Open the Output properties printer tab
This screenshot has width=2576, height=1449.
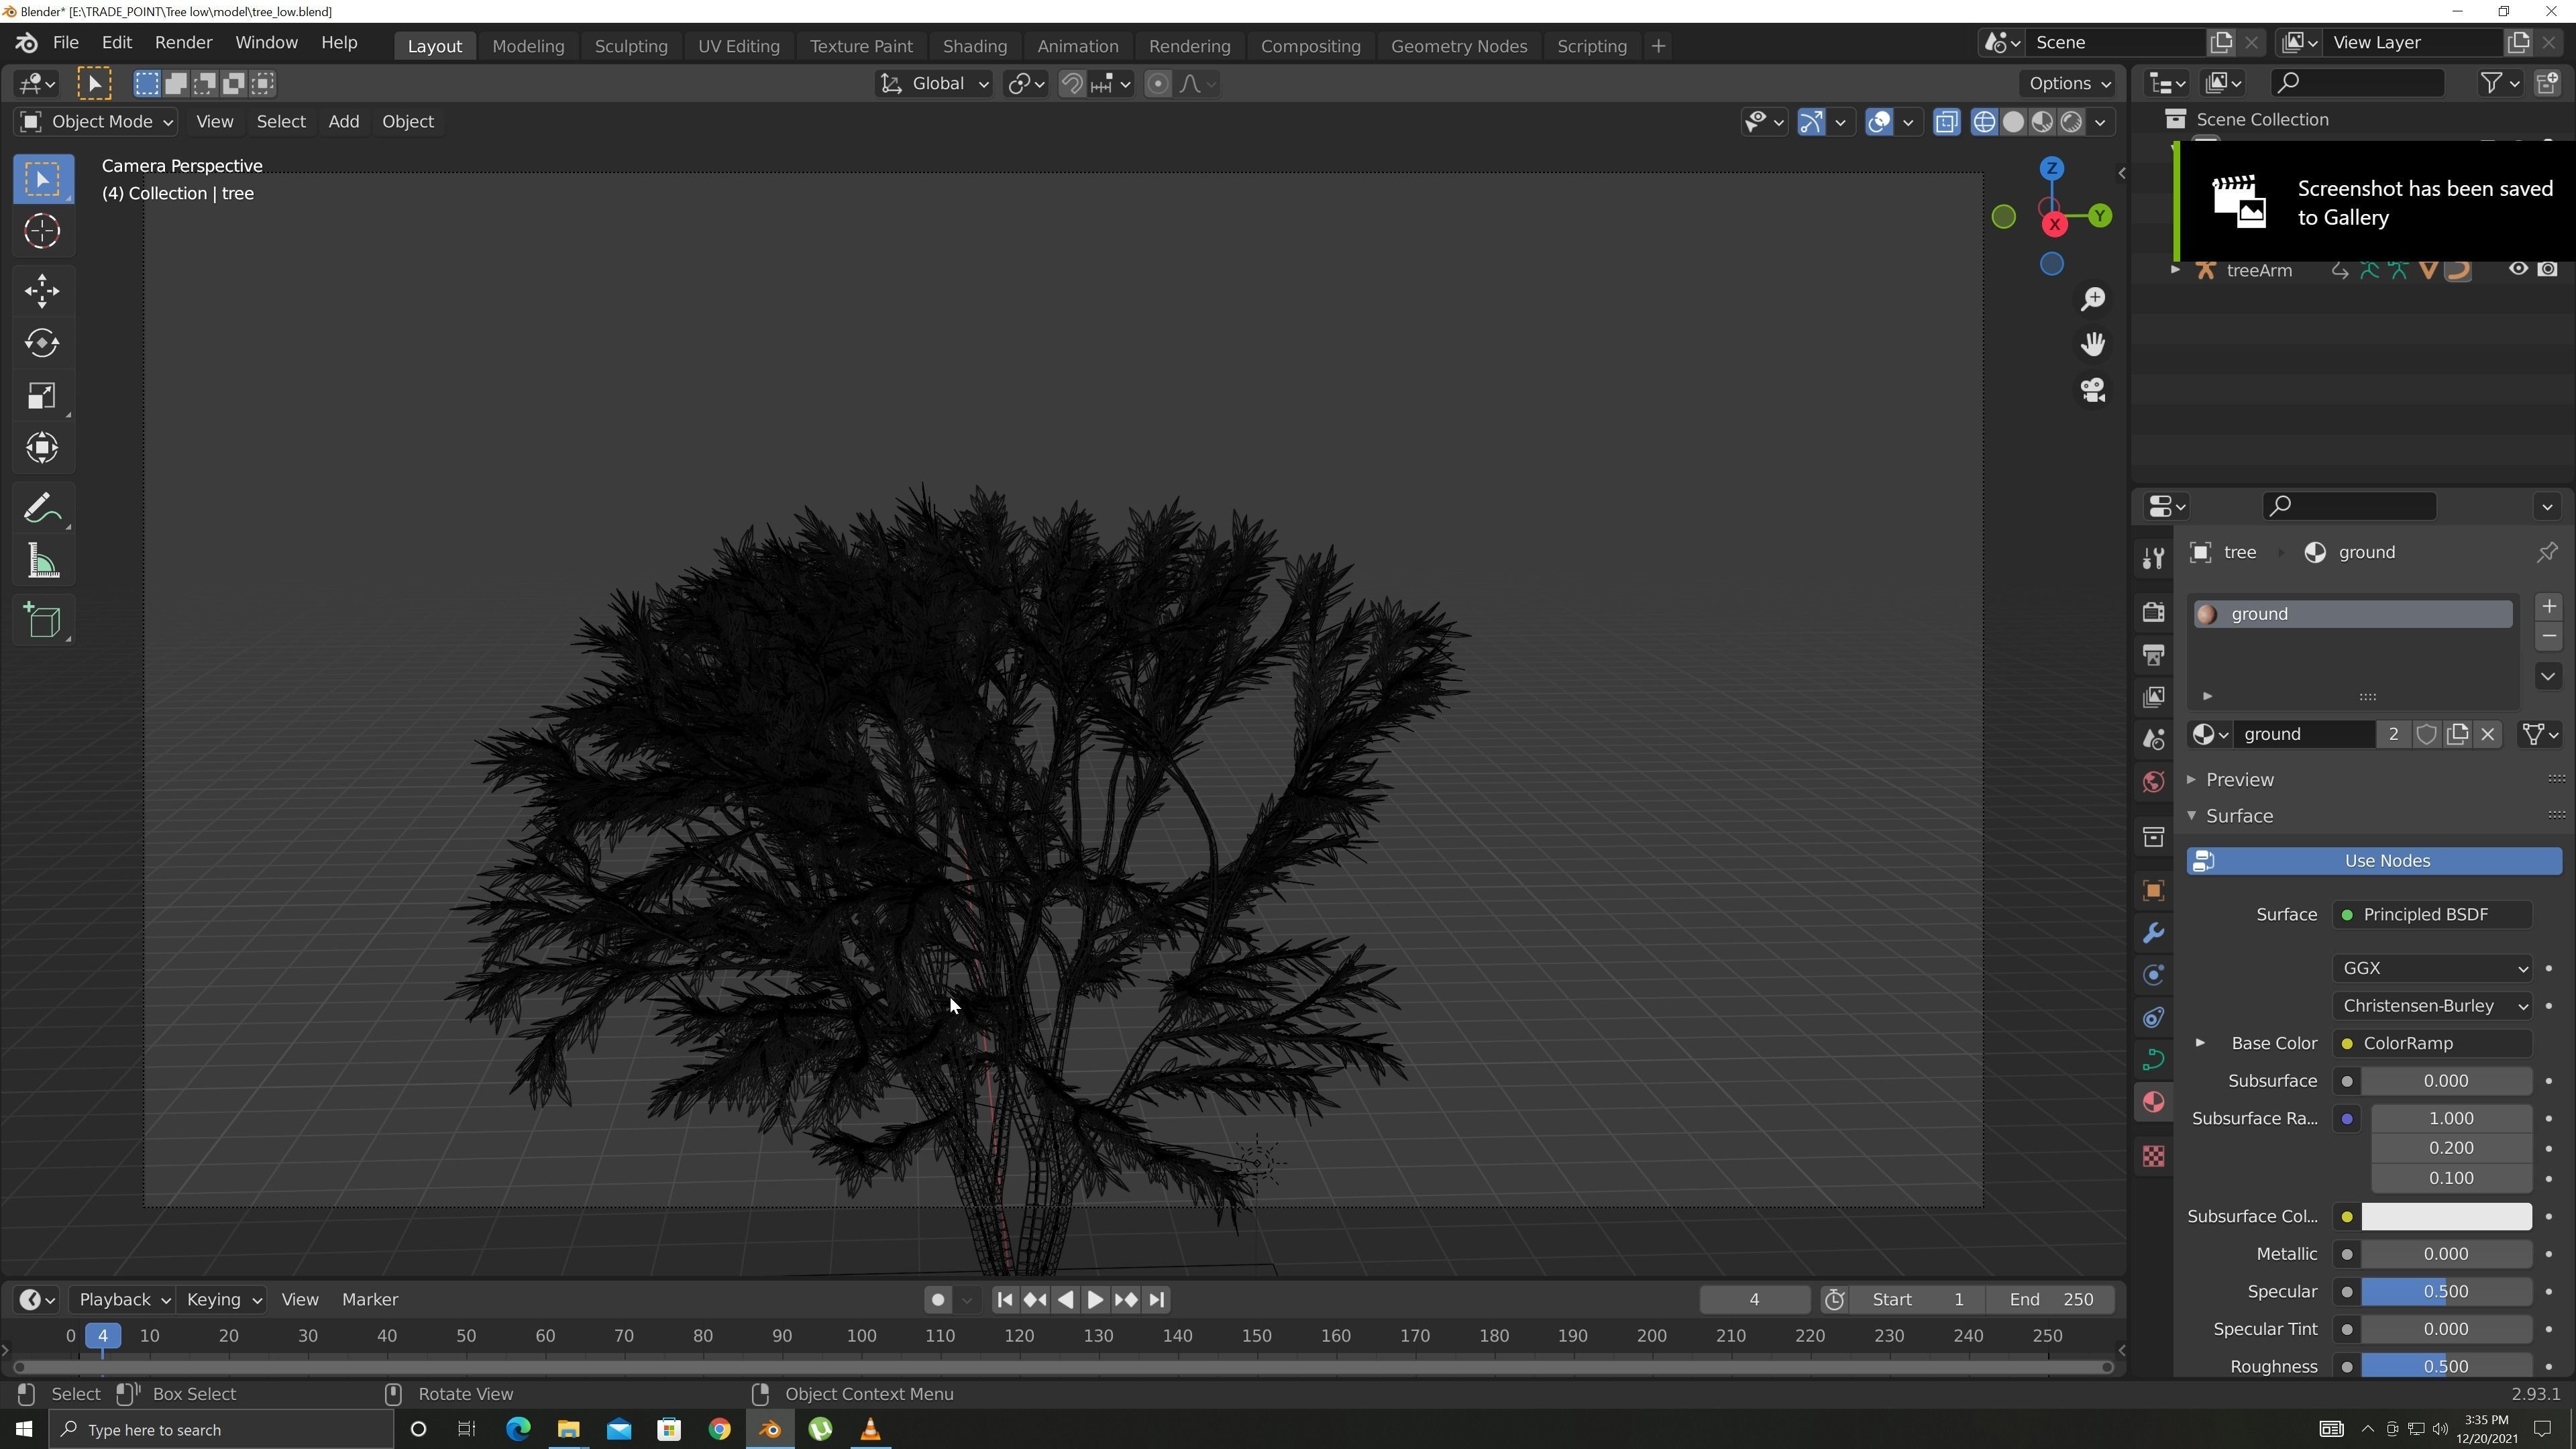2153,655
